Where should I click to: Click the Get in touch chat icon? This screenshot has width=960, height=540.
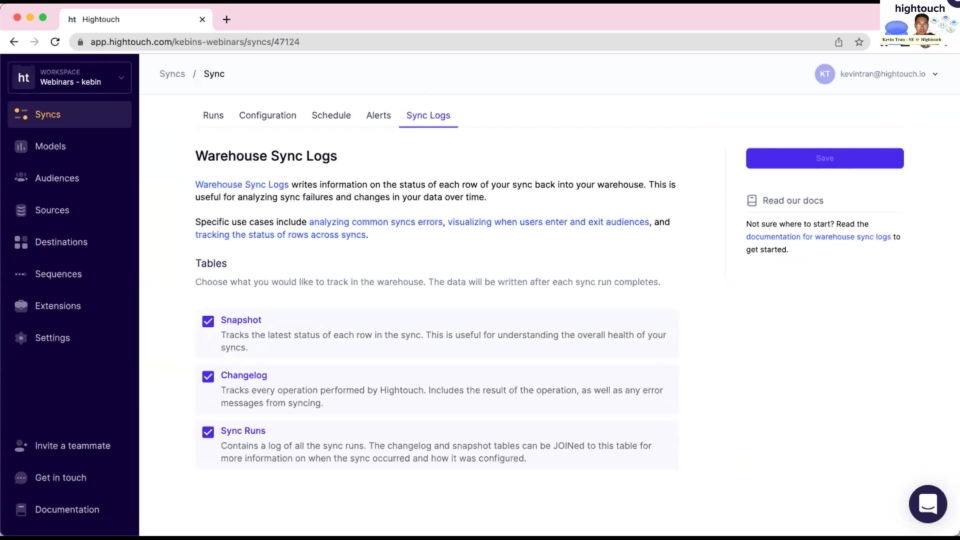tap(21, 478)
